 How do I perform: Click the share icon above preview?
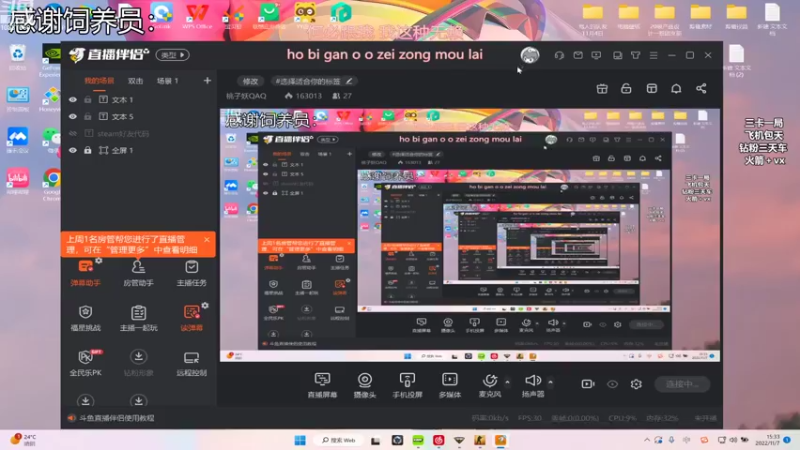point(701,89)
